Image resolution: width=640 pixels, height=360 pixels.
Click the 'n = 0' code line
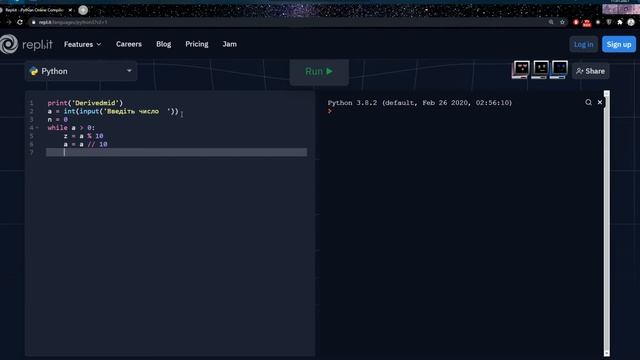tap(58, 120)
